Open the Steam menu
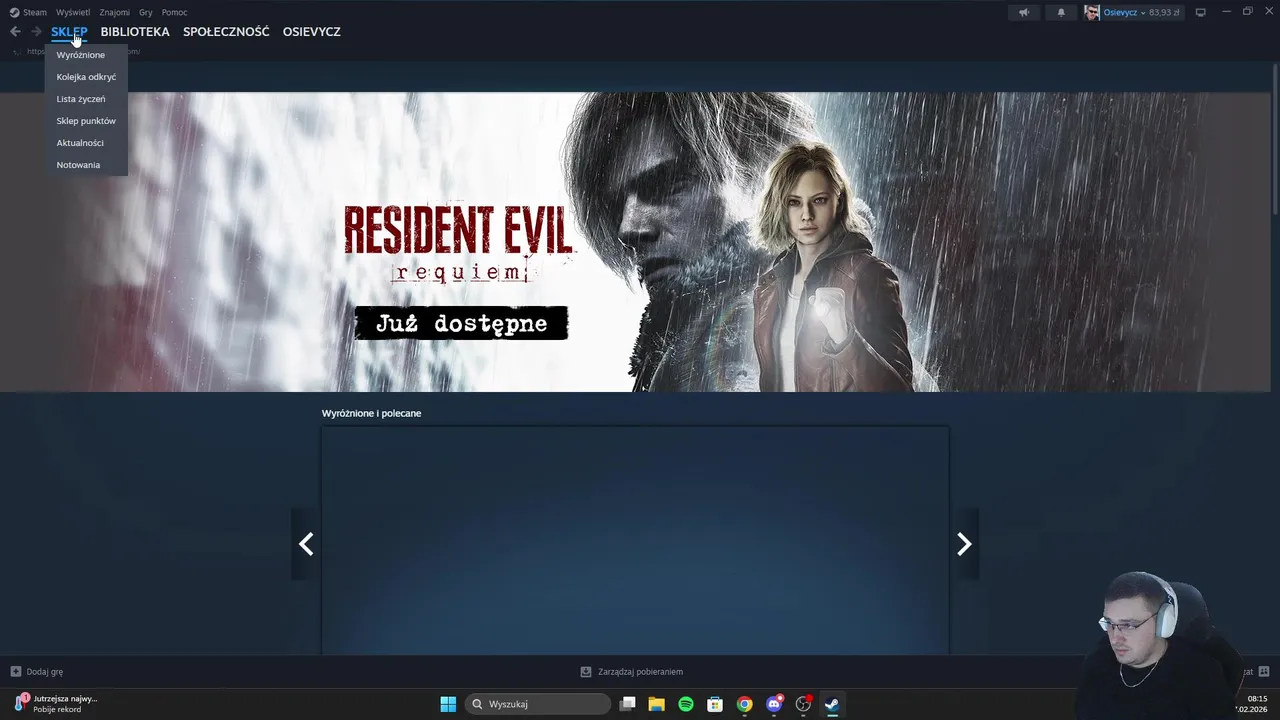Image resolution: width=1280 pixels, height=720 pixels. point(35,12)
